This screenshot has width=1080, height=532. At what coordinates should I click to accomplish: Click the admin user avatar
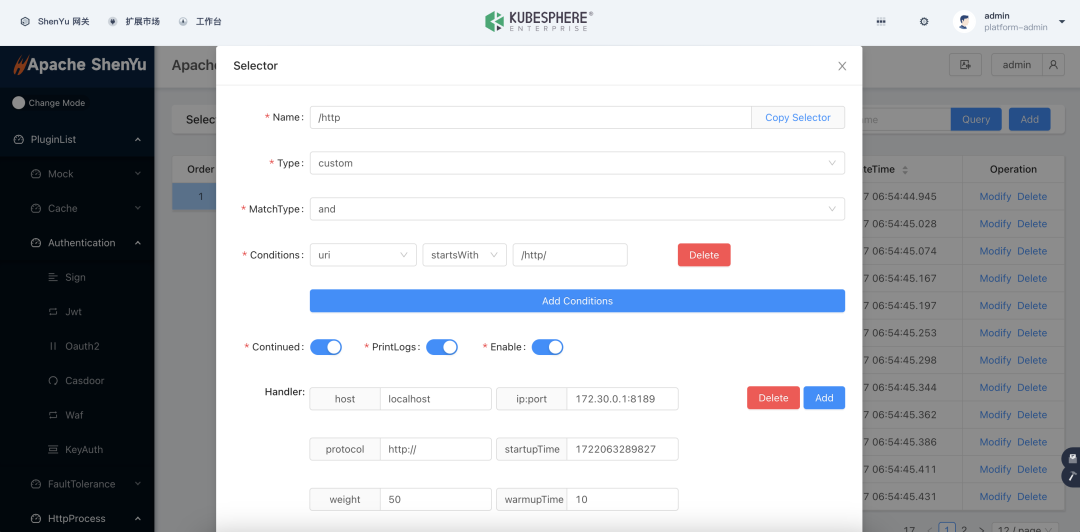964,21
